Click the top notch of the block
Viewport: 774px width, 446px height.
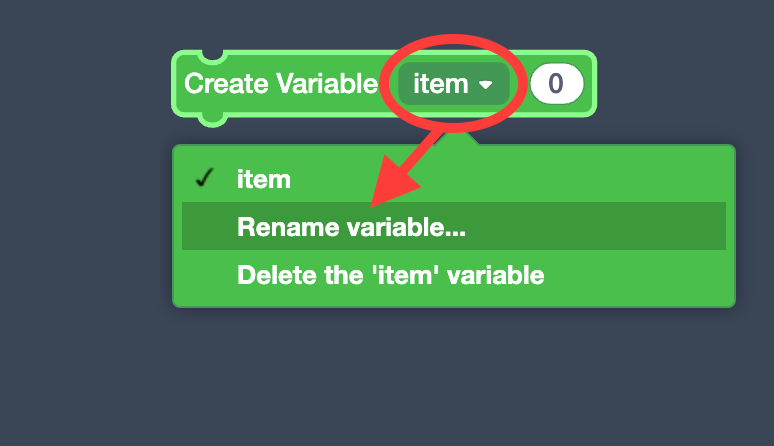pos(211,54)
